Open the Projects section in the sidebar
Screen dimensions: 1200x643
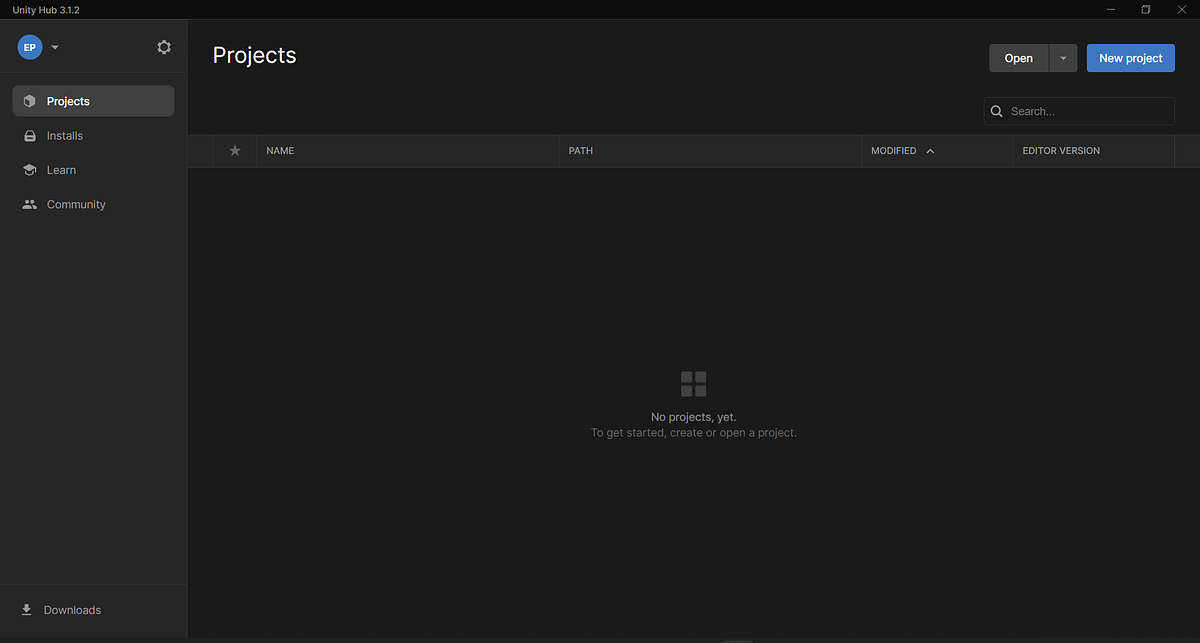pos(67,100)
